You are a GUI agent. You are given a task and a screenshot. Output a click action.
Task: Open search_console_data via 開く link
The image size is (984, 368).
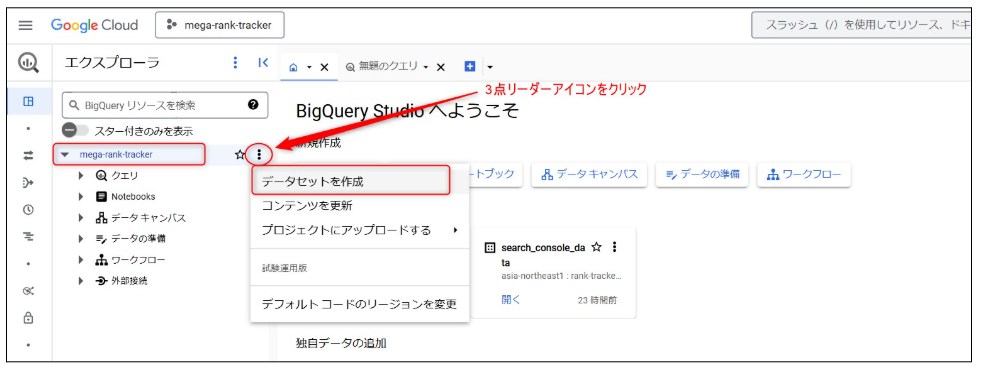(x=511, y=300)
